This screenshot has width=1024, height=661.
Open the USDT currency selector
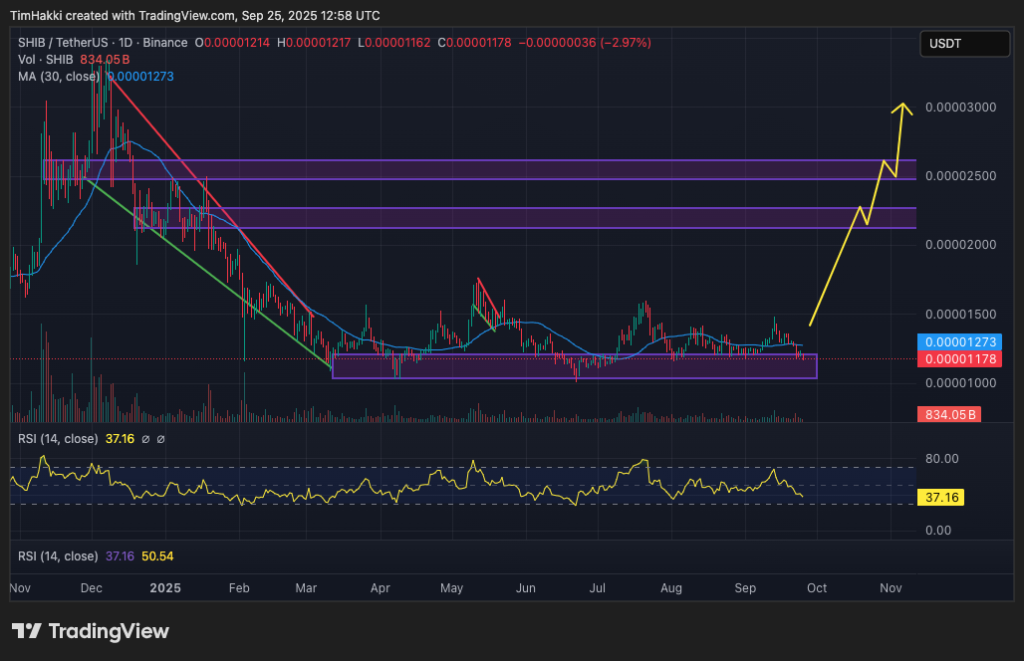(965, 44)
